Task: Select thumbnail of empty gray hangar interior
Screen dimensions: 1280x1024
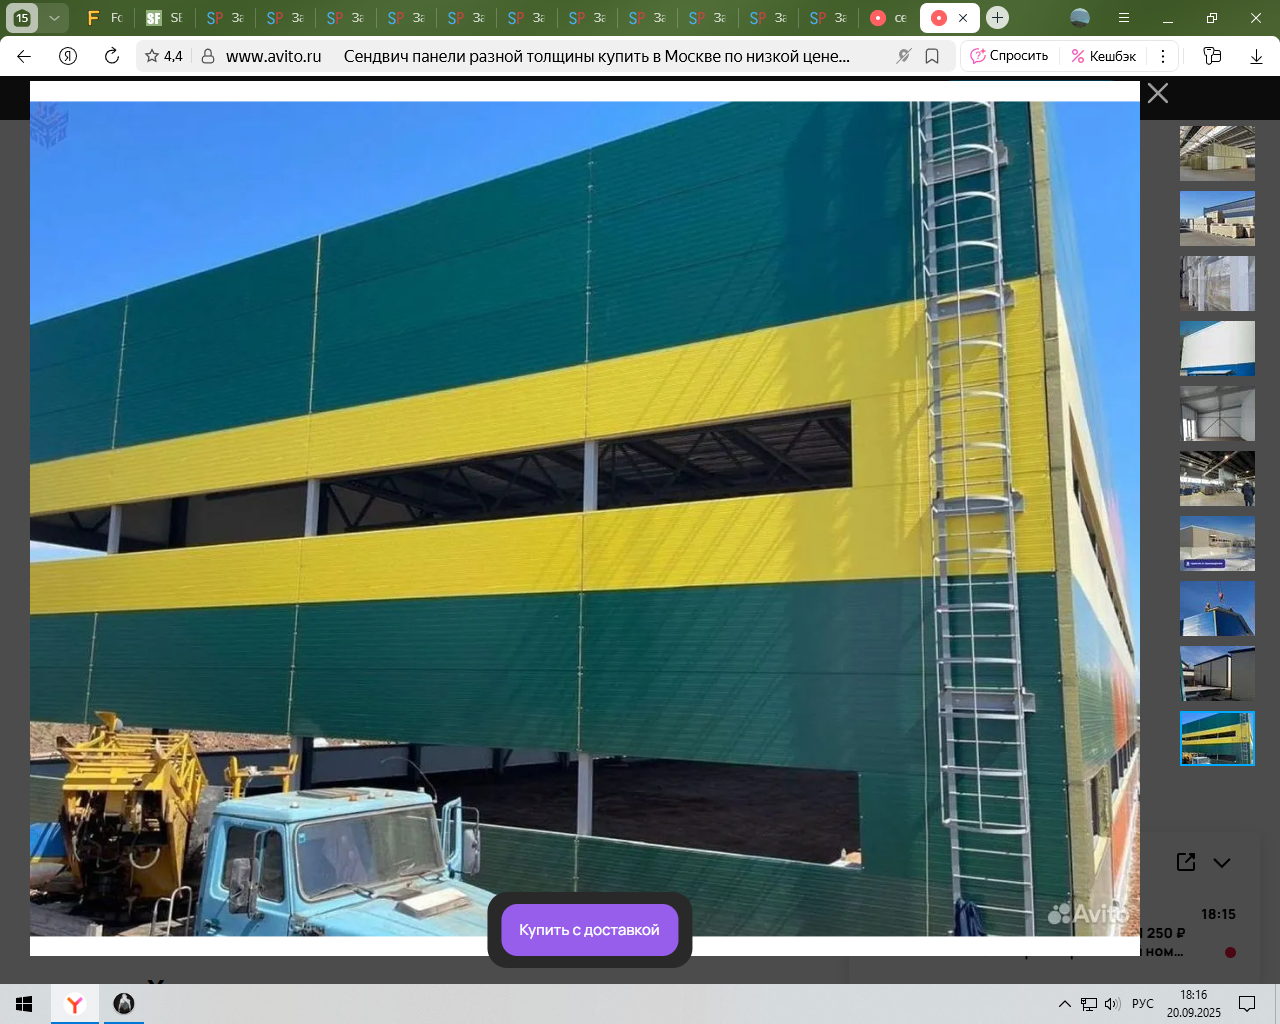Action: [1217, 413]
